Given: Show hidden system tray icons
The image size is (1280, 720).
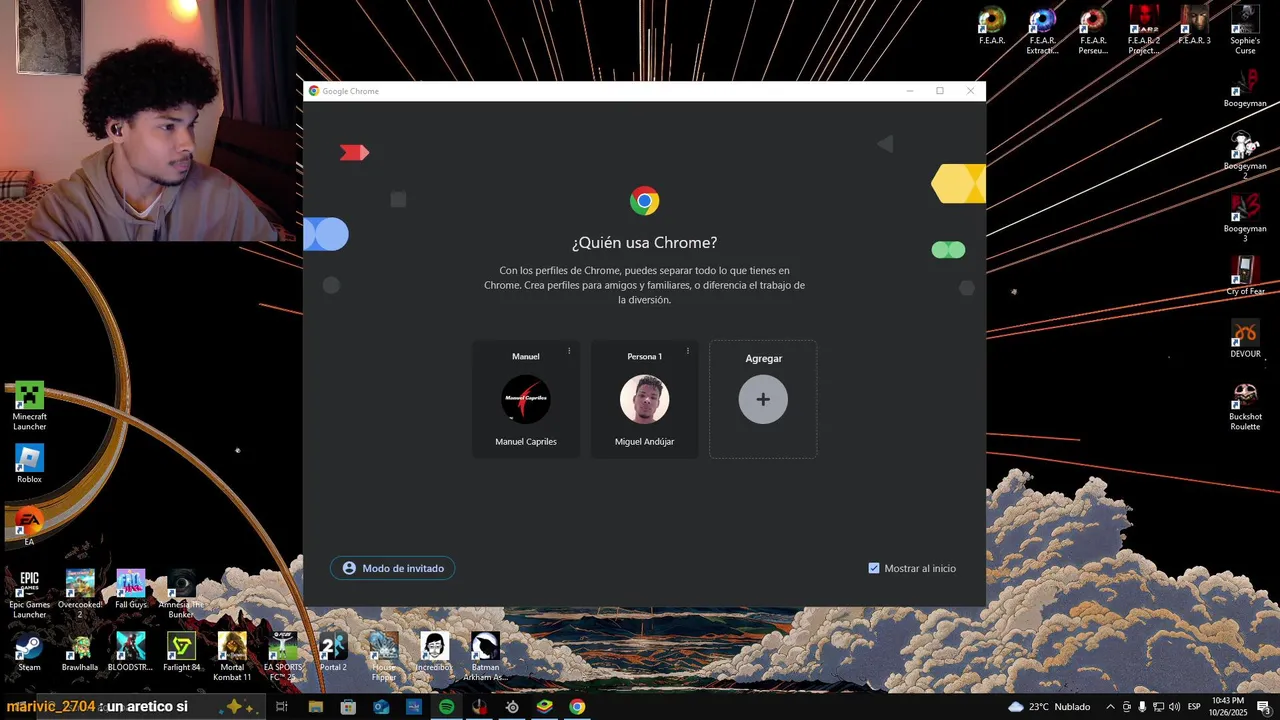Looking at the screenshot, I should tap(1110, 707).
